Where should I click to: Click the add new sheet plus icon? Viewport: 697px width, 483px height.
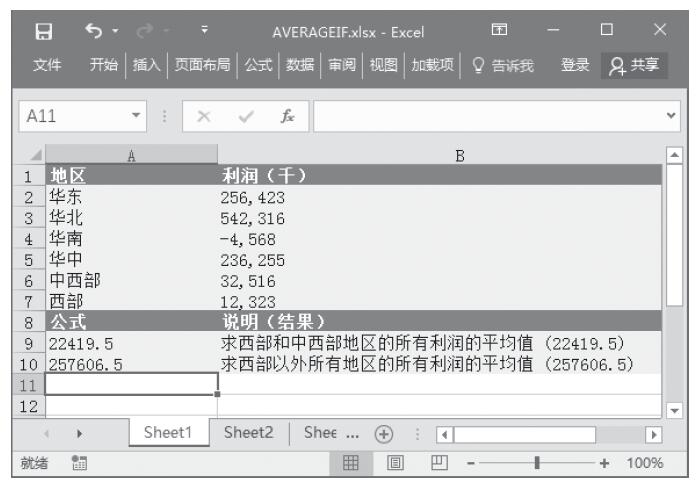[381, 435]
